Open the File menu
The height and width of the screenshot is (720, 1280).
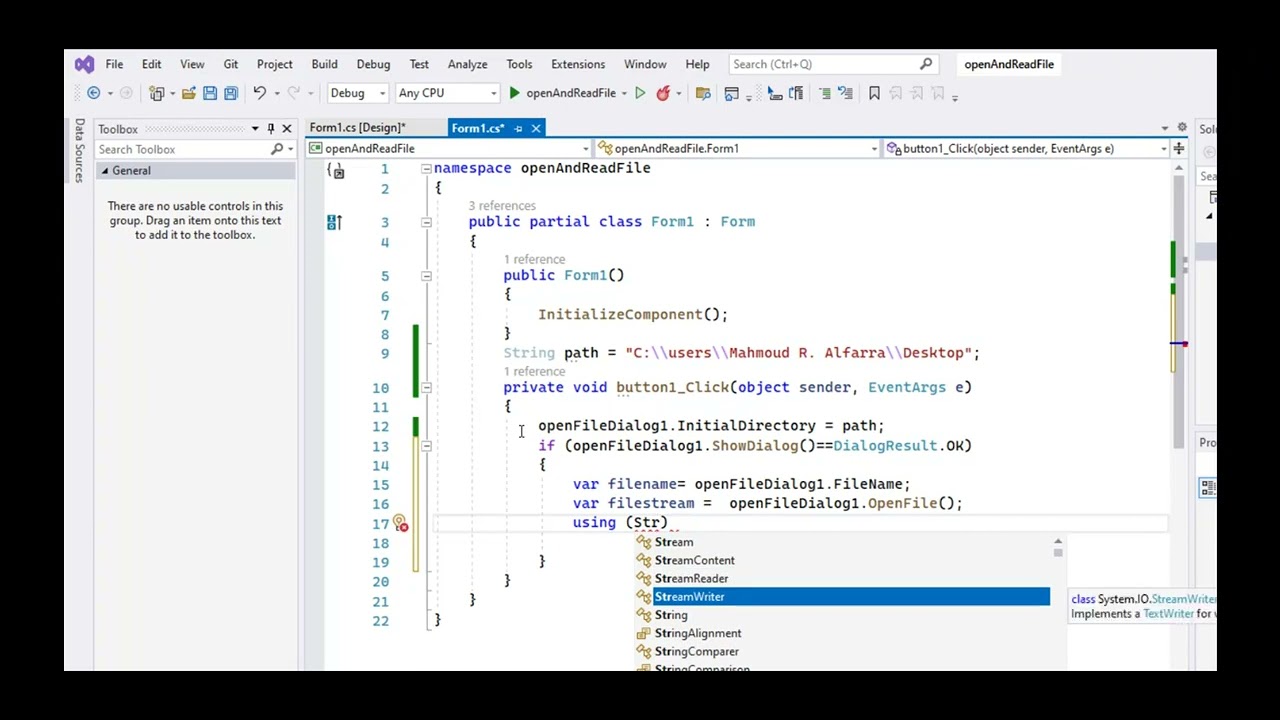click(x=114, y=64)
